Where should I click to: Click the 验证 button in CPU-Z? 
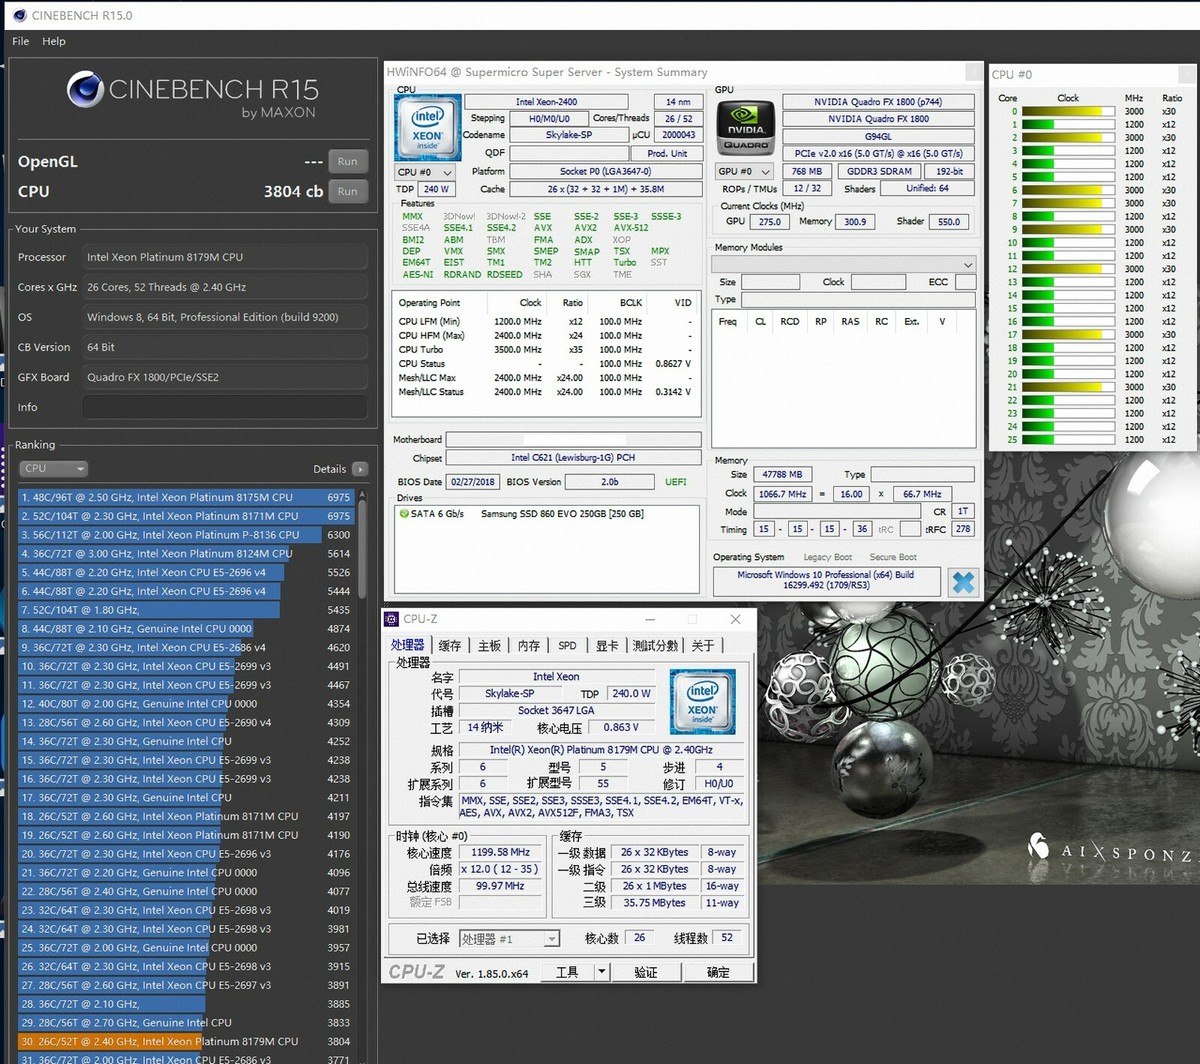point(646,972)
